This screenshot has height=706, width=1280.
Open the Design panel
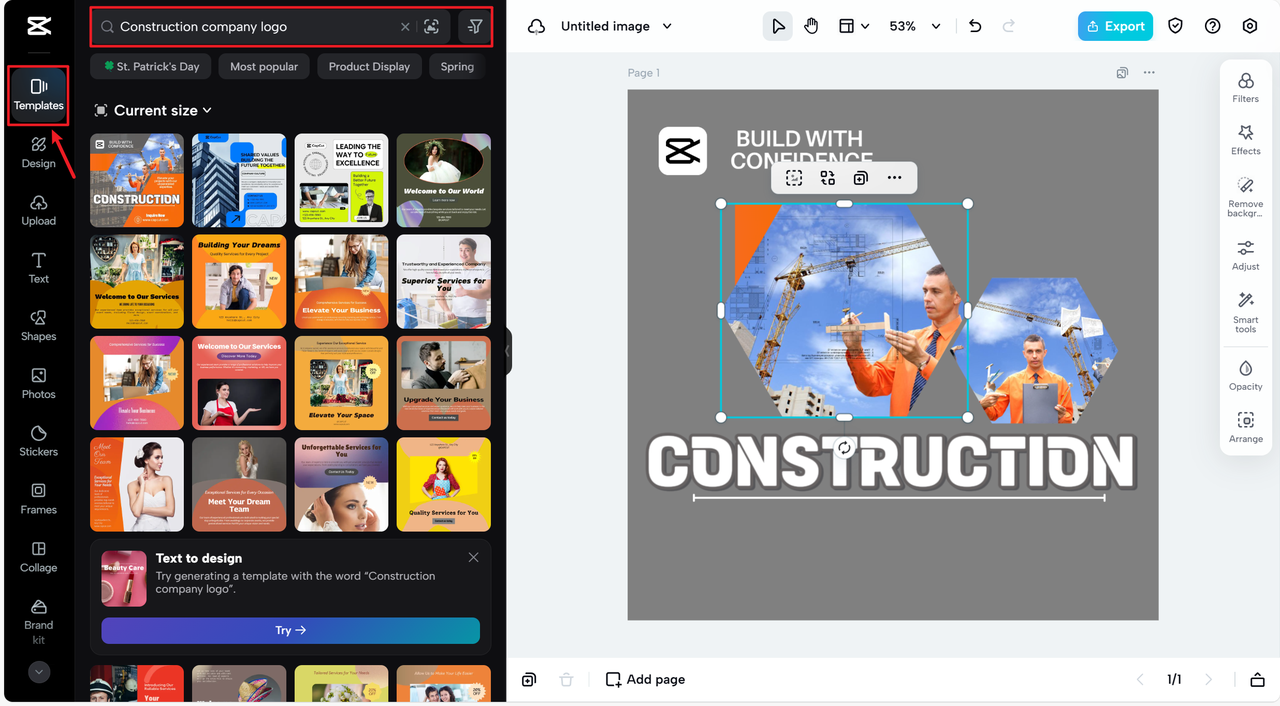pyautogui.click(x=39, y=152)
